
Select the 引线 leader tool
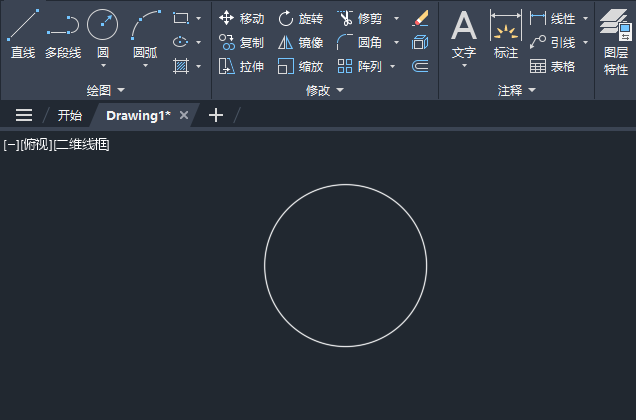[552, 42]
